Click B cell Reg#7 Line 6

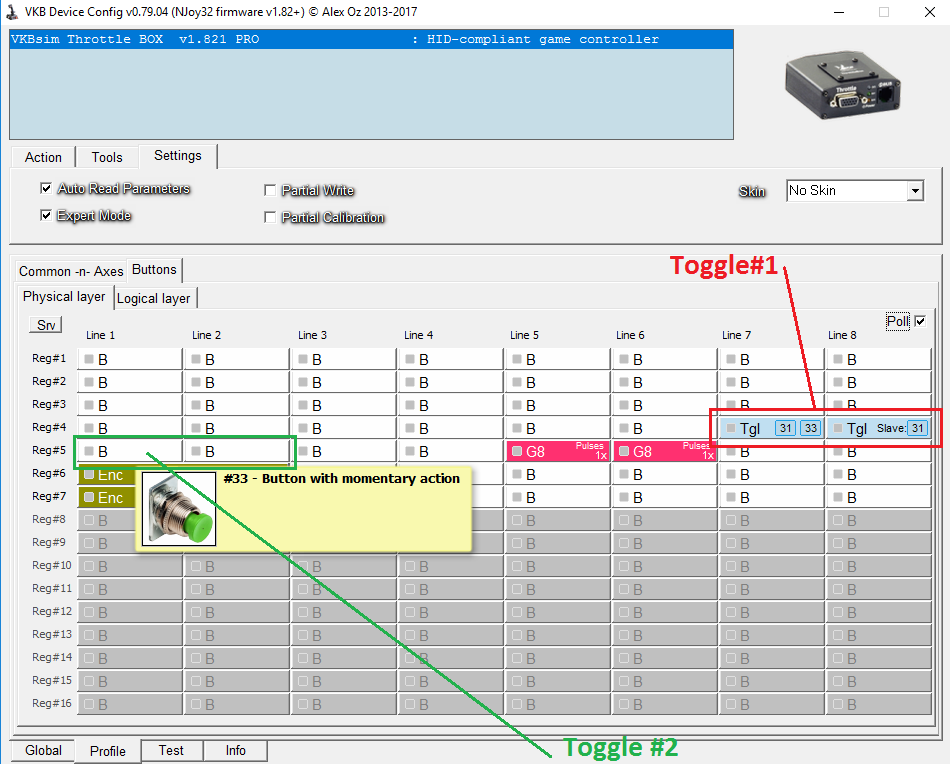pyautogui.click(x=665, y=497)
